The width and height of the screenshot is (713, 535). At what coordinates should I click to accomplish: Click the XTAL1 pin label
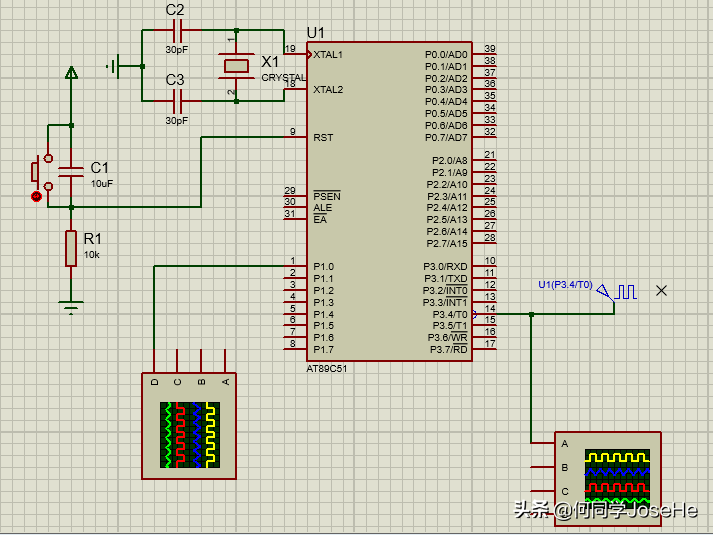coord(328,55)
